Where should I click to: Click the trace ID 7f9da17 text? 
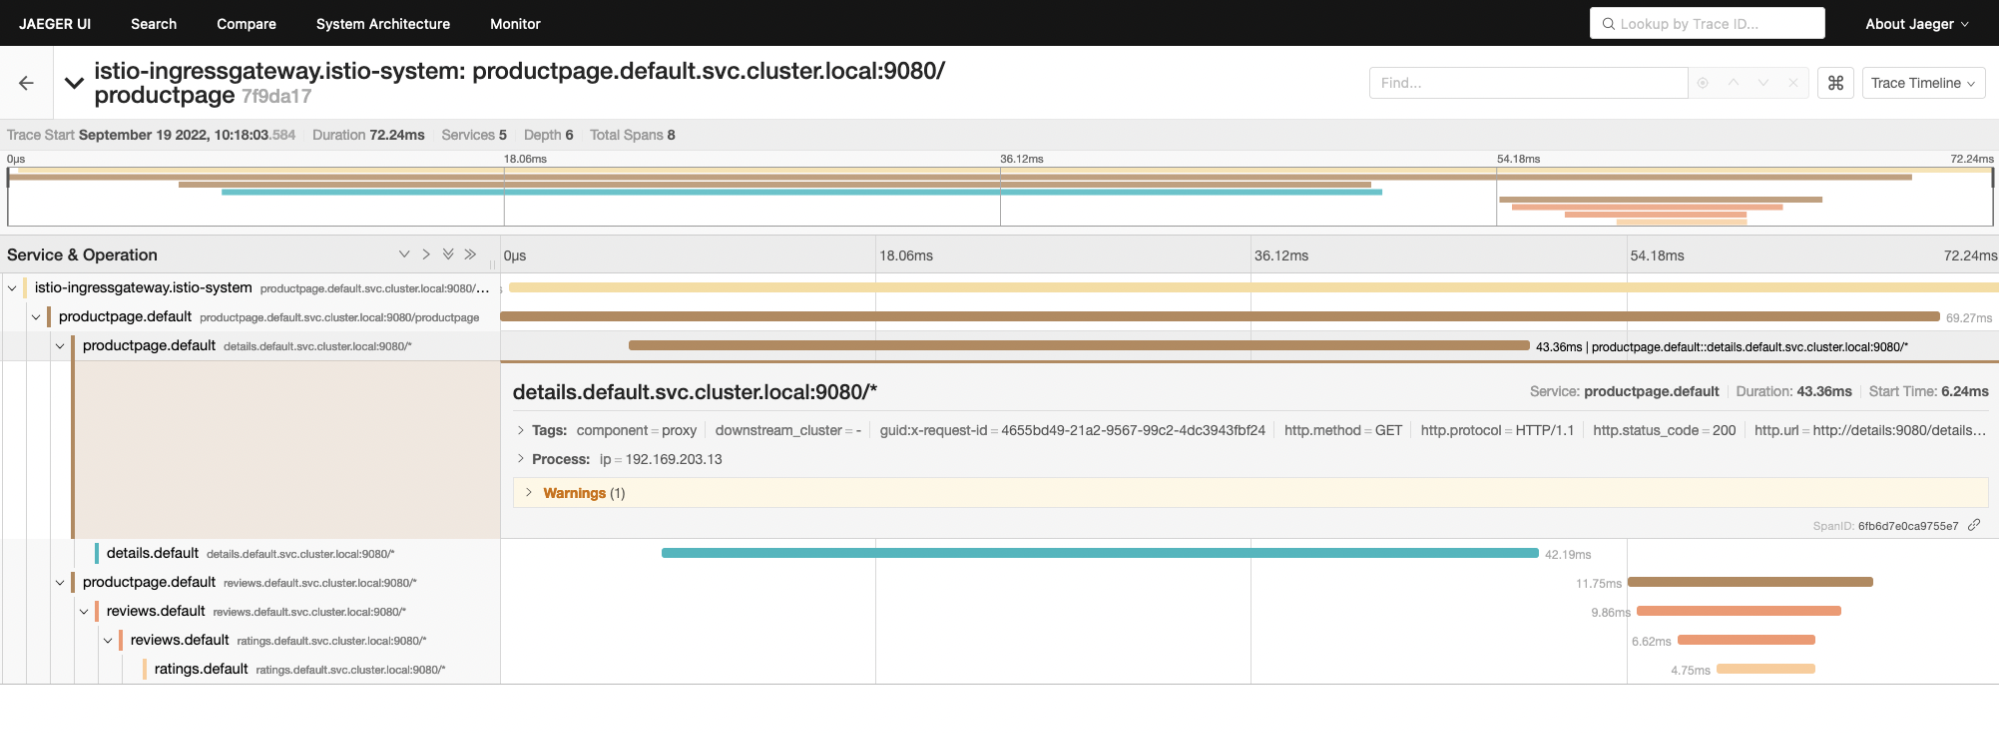[x=276, y=96]
